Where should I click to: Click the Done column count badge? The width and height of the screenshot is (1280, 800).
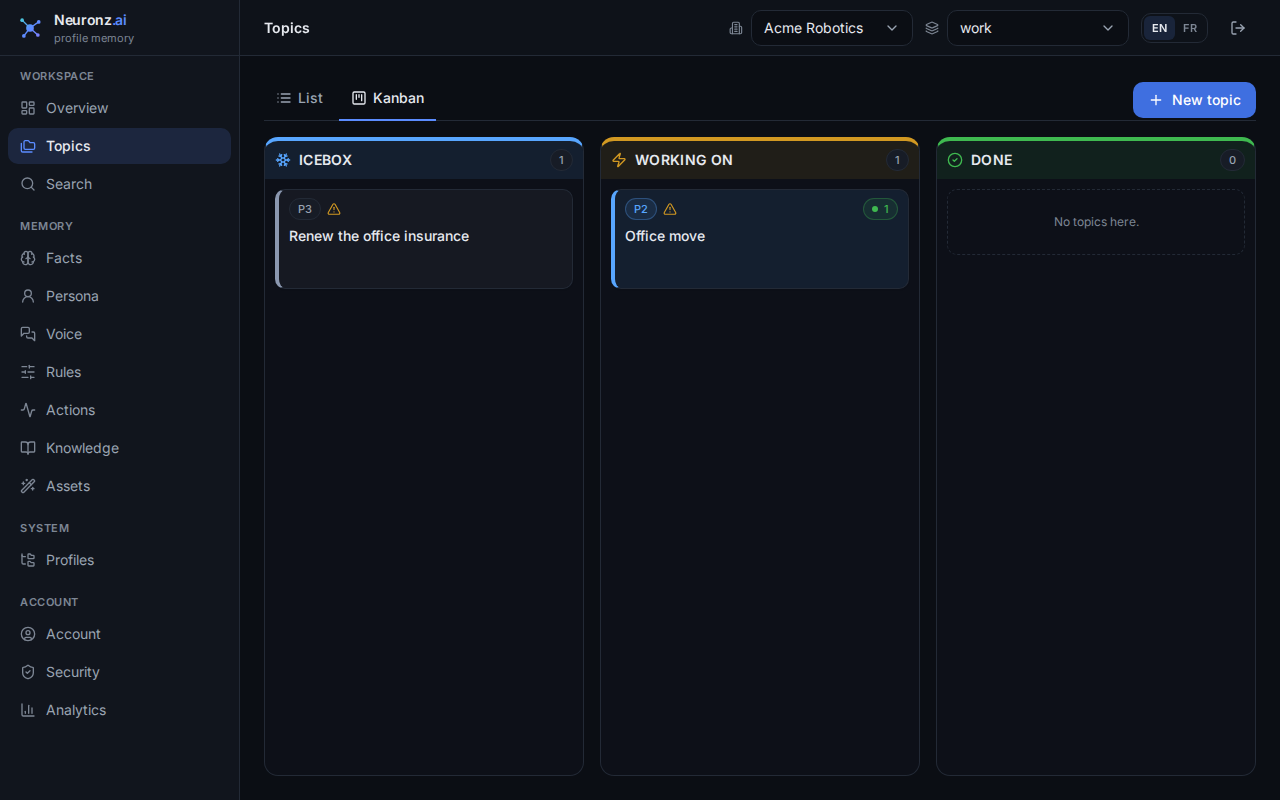tap(1232, 160)
